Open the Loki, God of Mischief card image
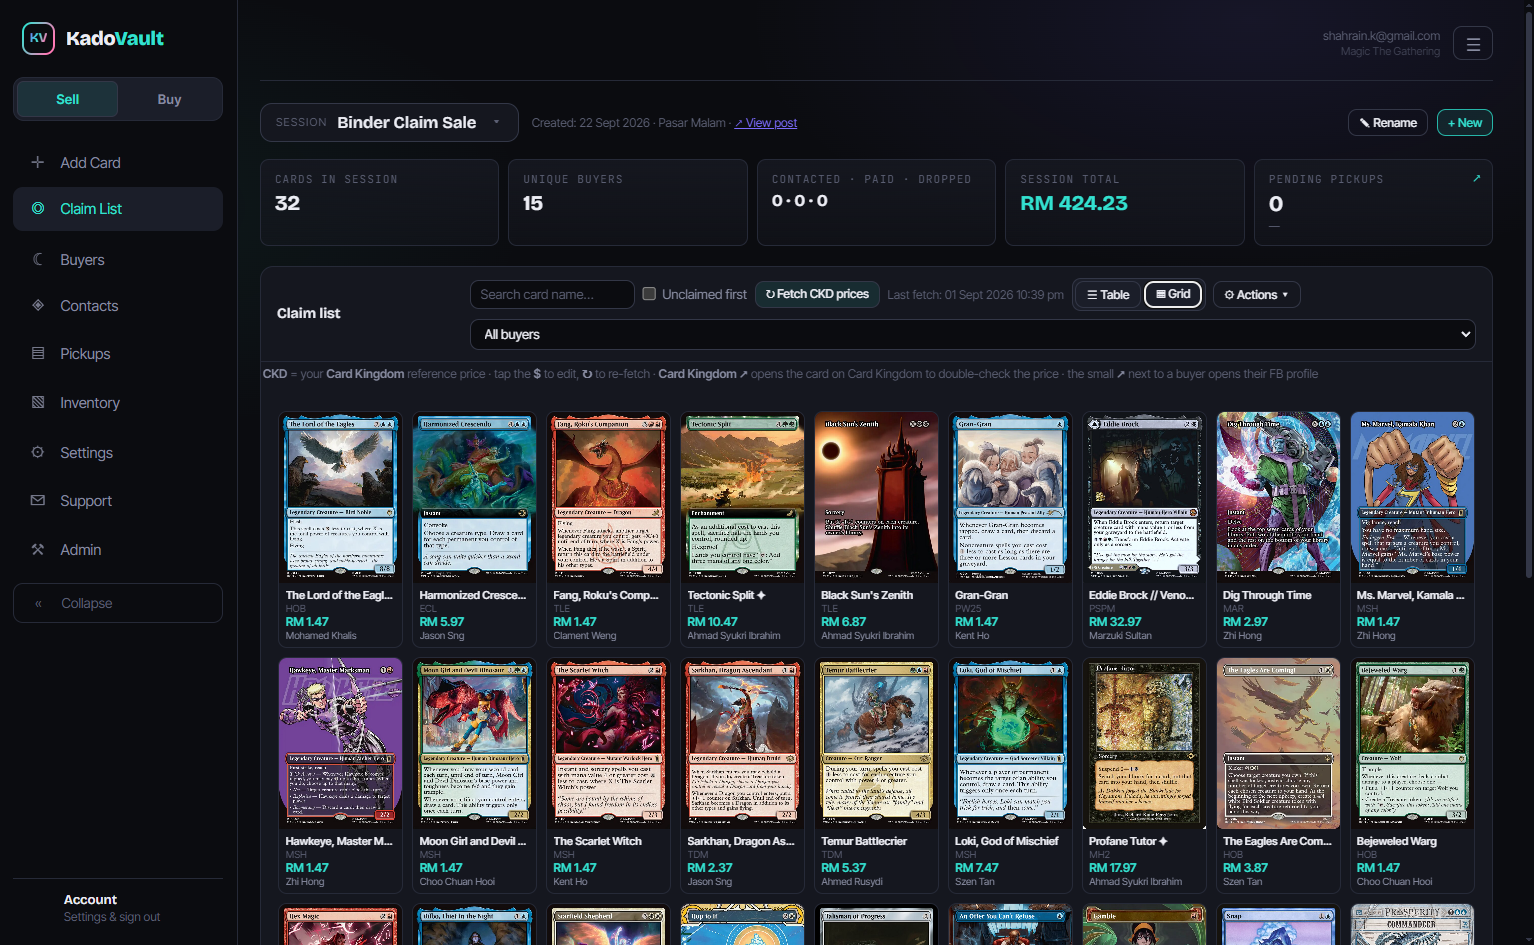 tap(1010, 743)
